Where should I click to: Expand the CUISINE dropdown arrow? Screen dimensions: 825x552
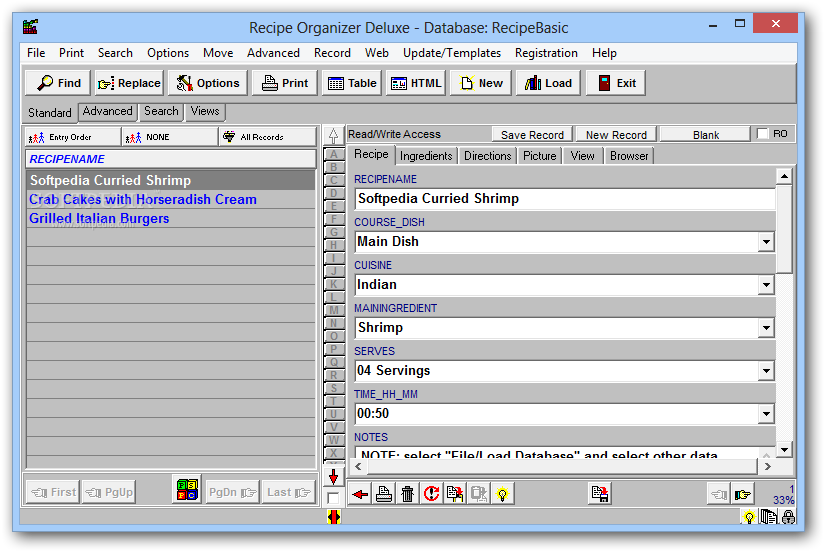(x=766, y=285)
